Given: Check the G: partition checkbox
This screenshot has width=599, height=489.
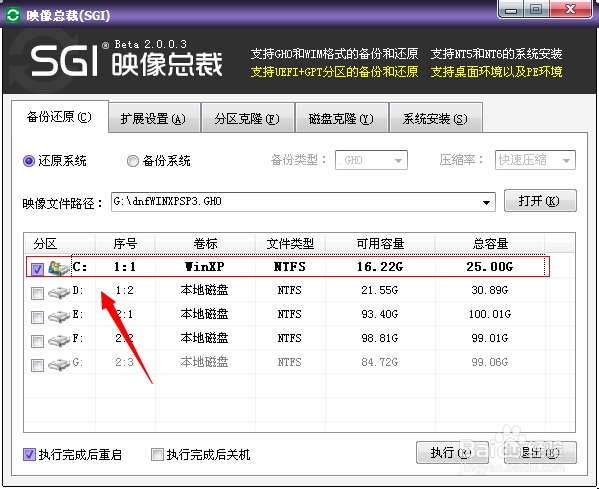Looking at the screenshot, I should [37, 365].
